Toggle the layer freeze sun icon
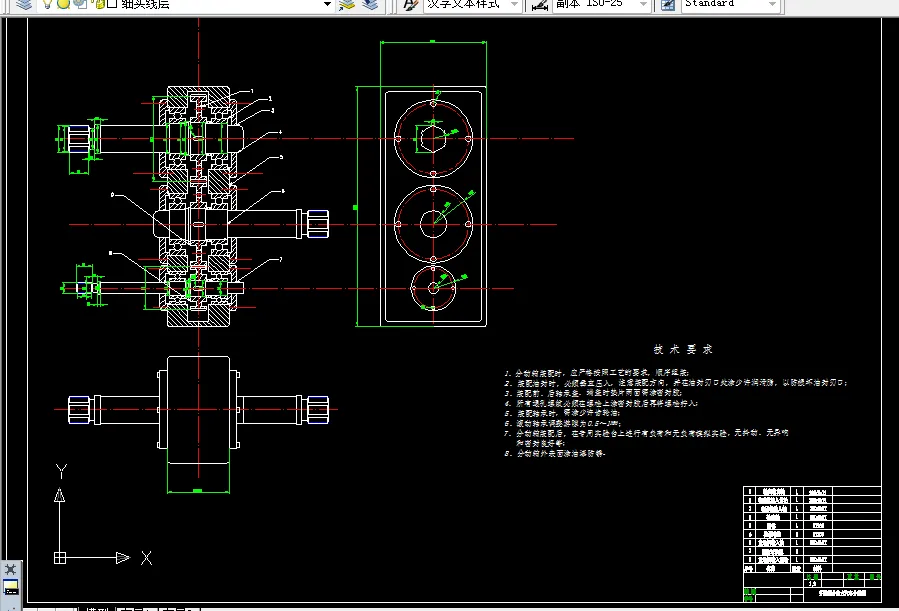 coord(63,4)
